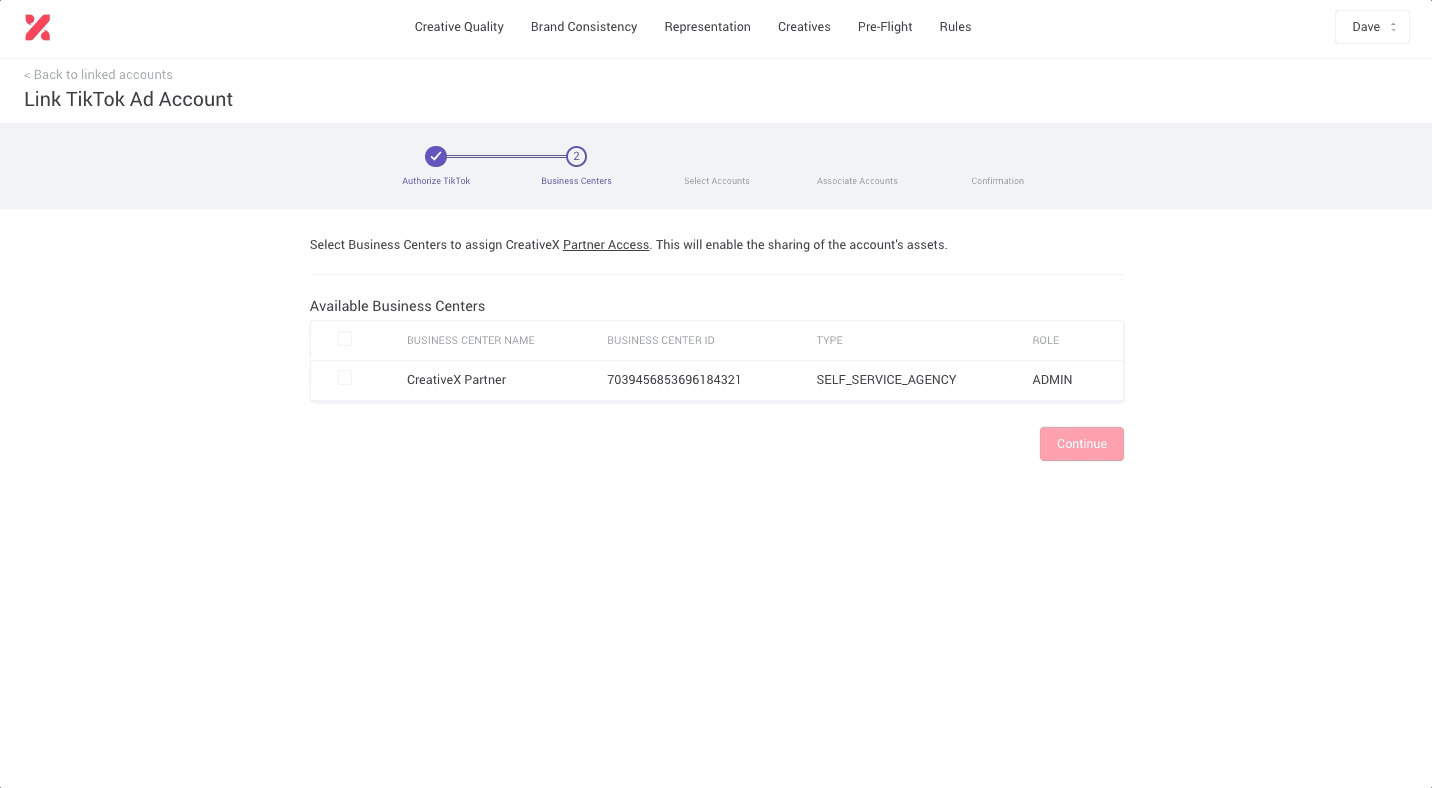The width and height of the screenshot is (1432, 788).
Task: Click the ADMIN role cell
Action: coord(1052,380)
